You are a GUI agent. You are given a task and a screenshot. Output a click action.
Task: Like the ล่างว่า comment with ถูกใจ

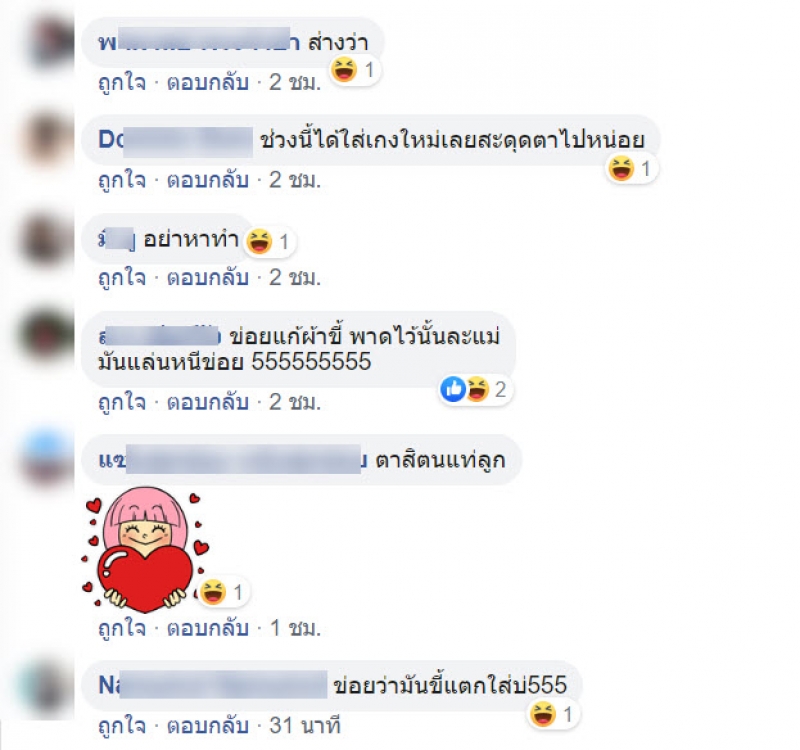pos(122,82)
